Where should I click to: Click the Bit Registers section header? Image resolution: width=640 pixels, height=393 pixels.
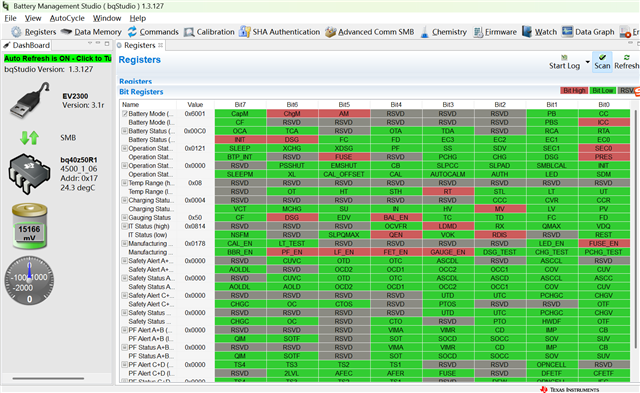[x=141, y=92]
